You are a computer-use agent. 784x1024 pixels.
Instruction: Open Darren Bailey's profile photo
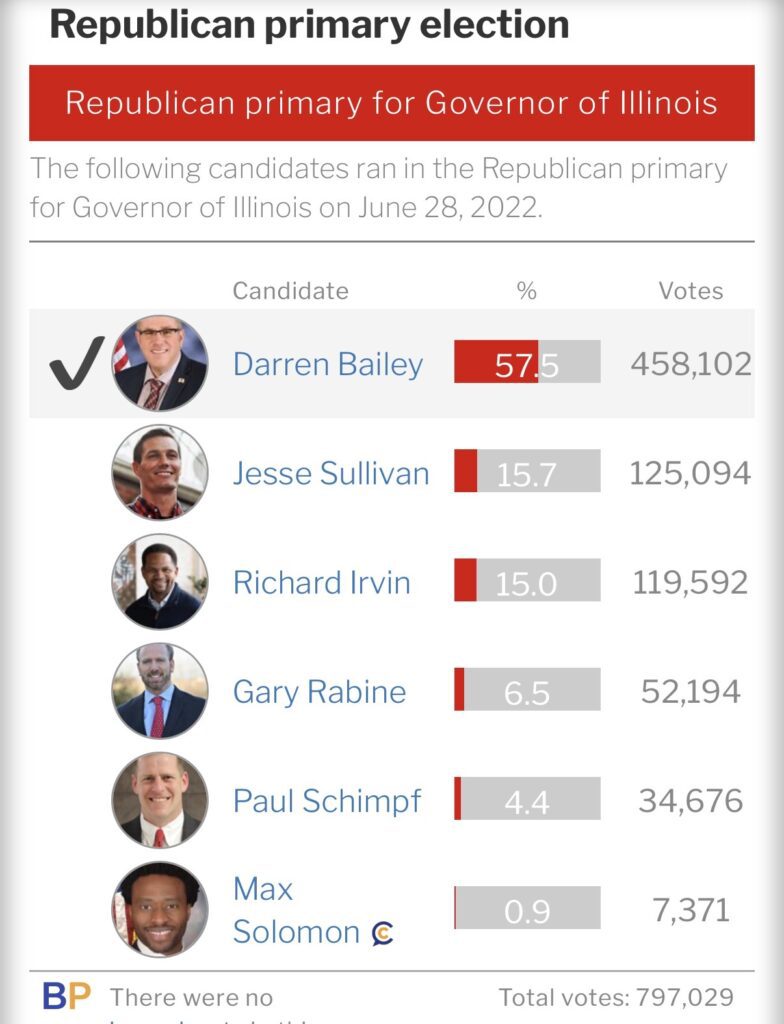pos(160,363)
